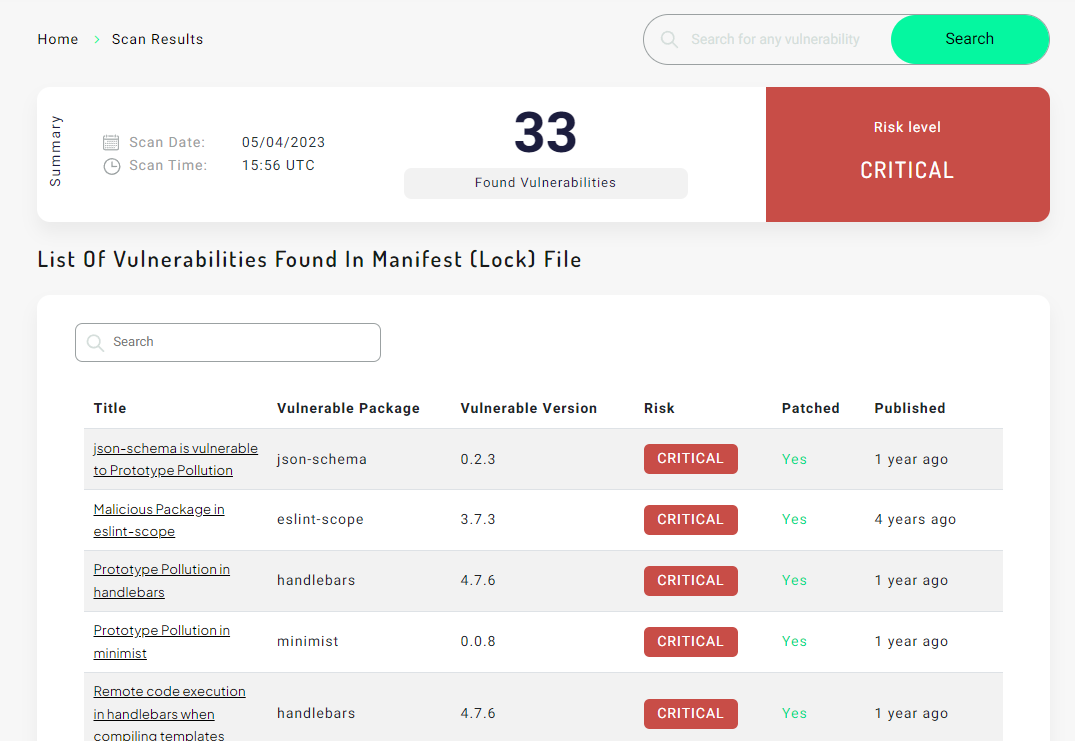Click the magnifier icon in the table search box
1075x741 pixels.
click(x=95, y=342)
